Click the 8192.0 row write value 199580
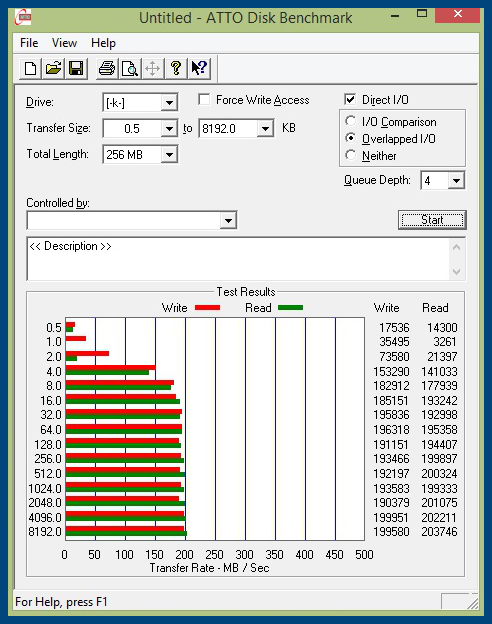Viewport: 492px width, 624px height. point(391,532)
